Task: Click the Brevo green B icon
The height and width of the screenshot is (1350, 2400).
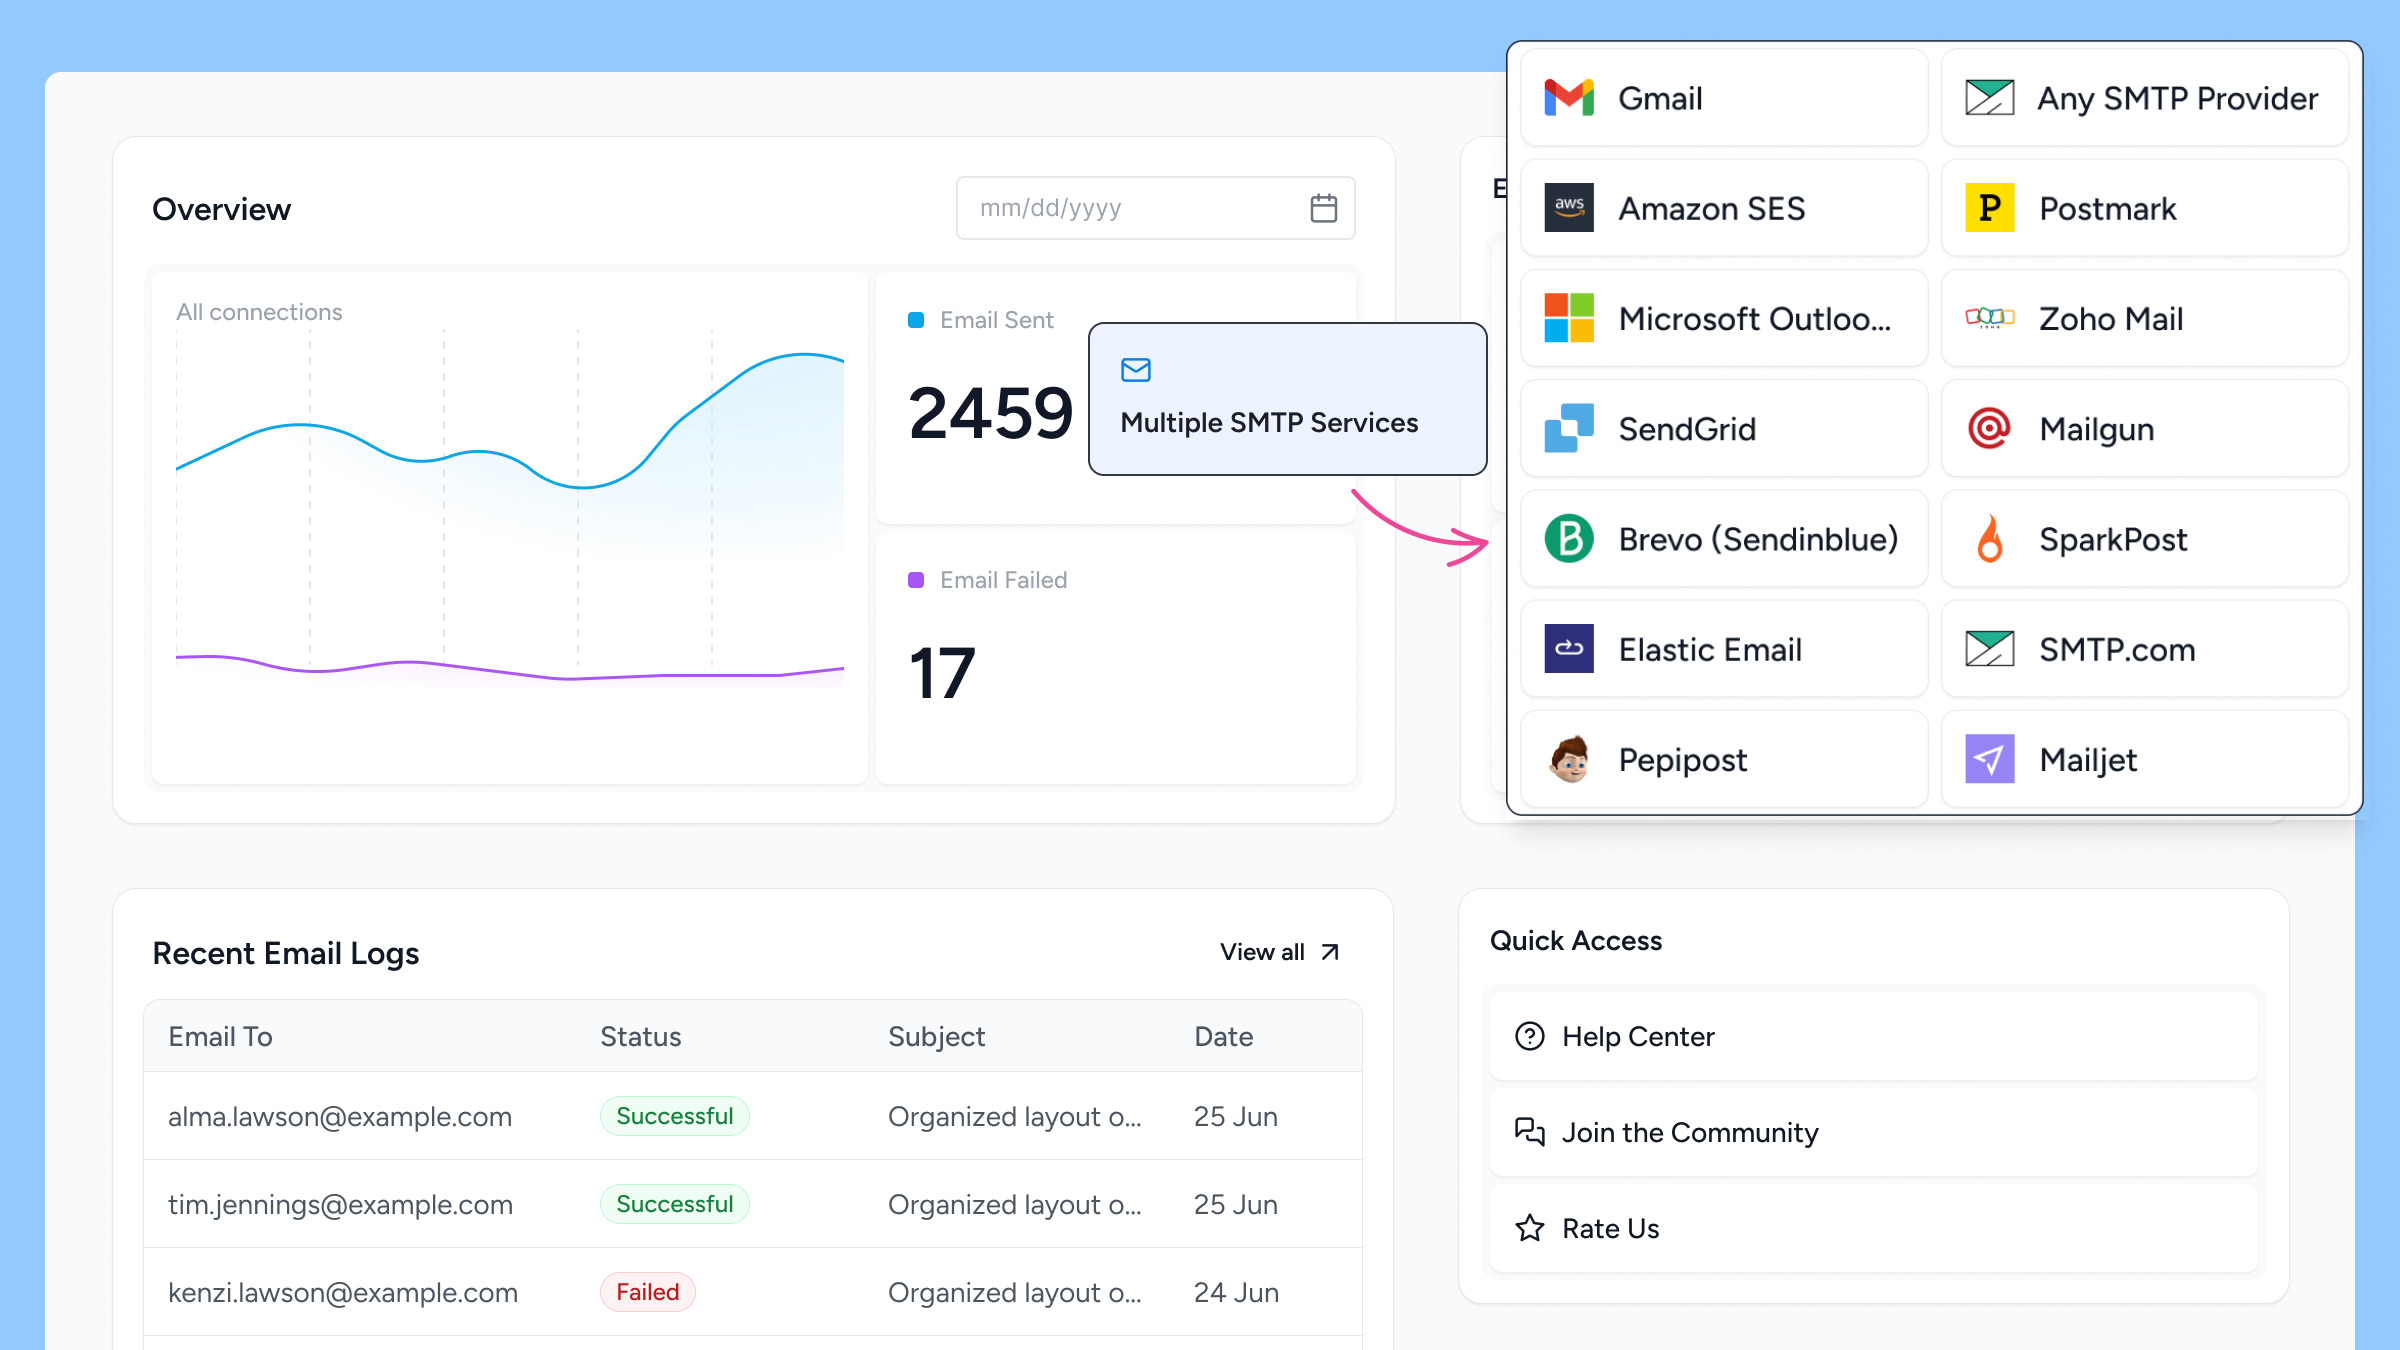Action: [x=1569, y=538]
